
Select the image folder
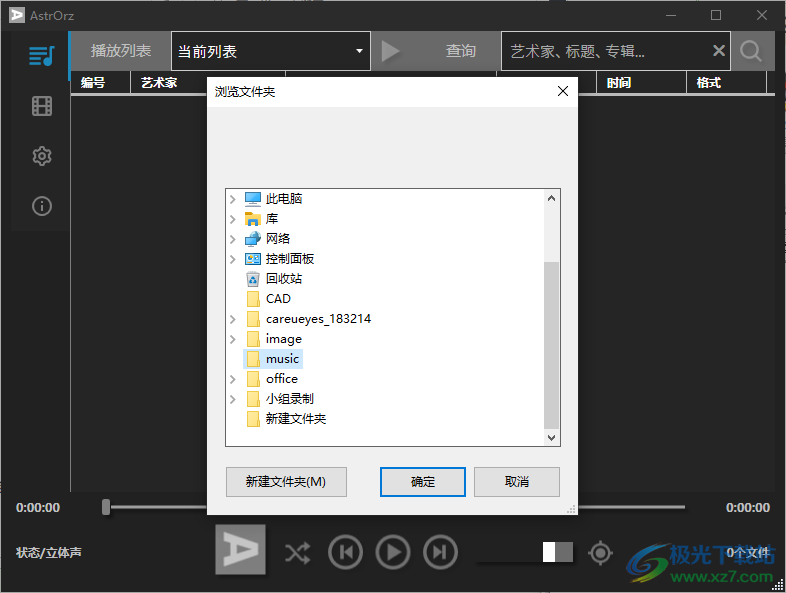(x=274, y=339)
